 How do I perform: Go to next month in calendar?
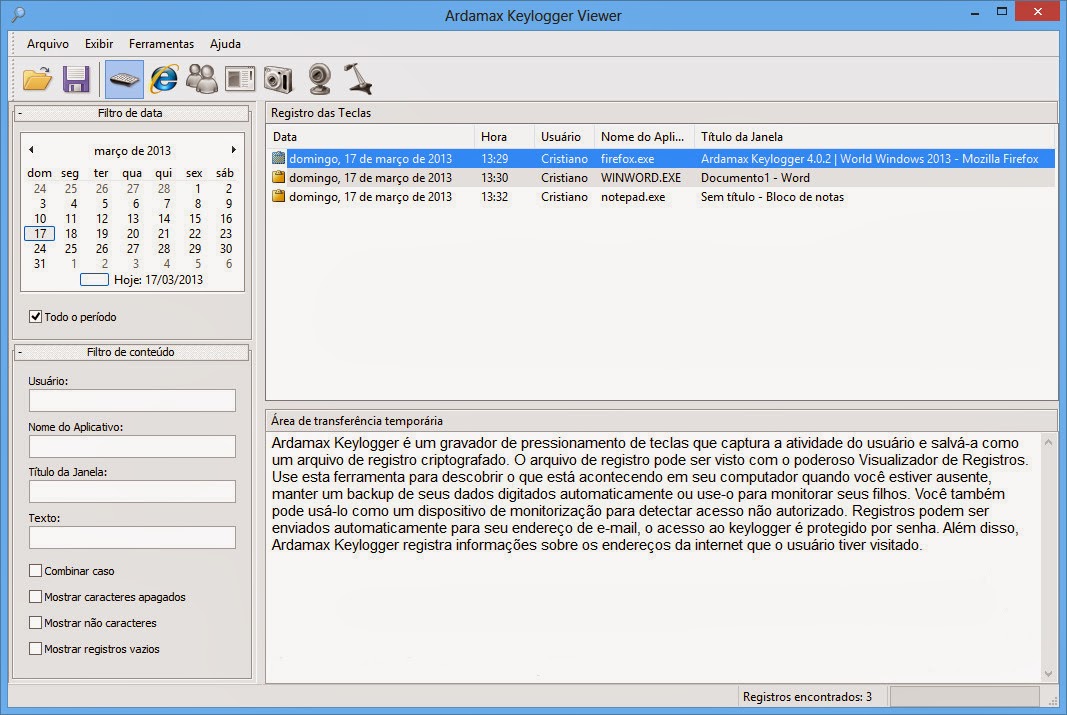click(233, 150)
